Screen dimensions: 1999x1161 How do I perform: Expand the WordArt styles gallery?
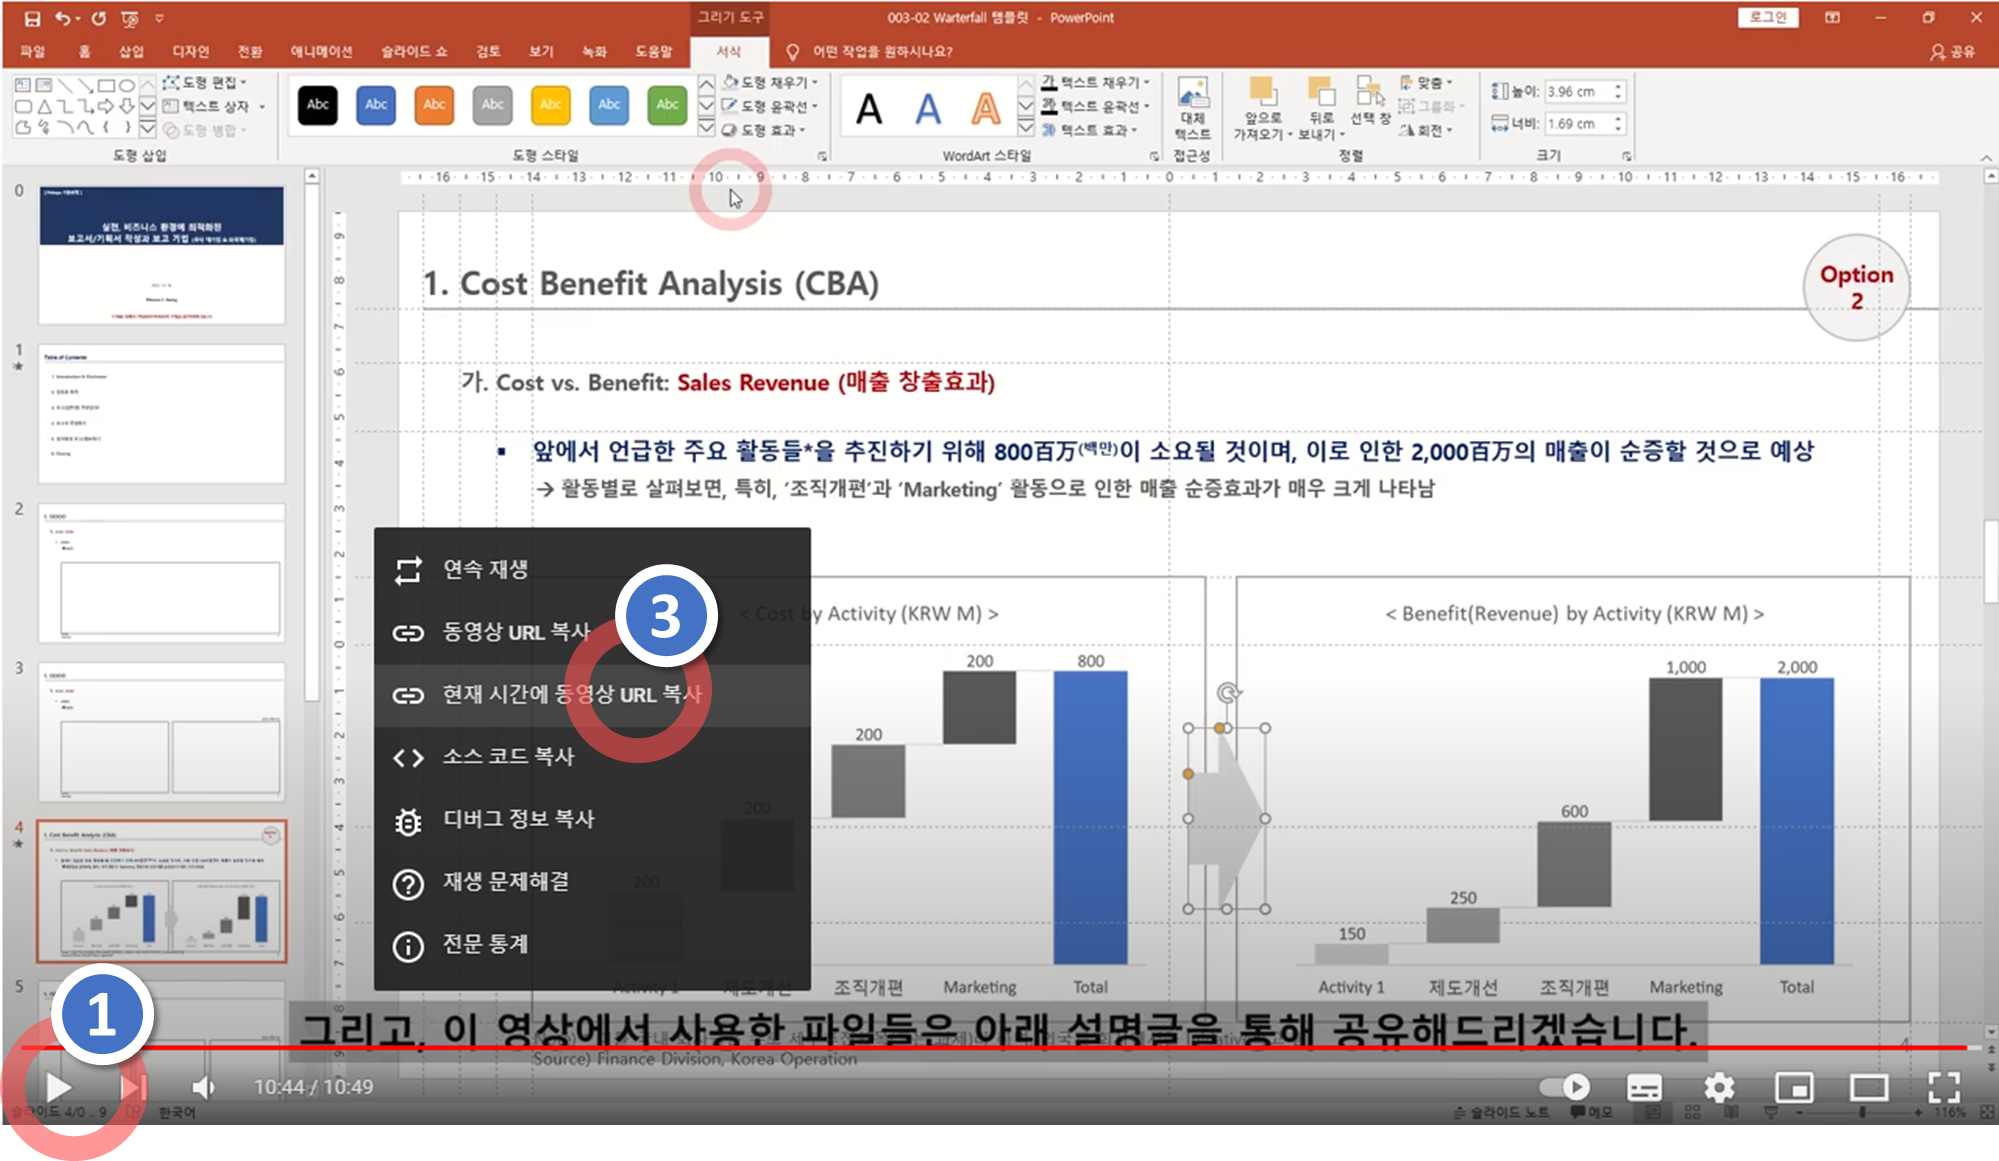(1026, 129)
